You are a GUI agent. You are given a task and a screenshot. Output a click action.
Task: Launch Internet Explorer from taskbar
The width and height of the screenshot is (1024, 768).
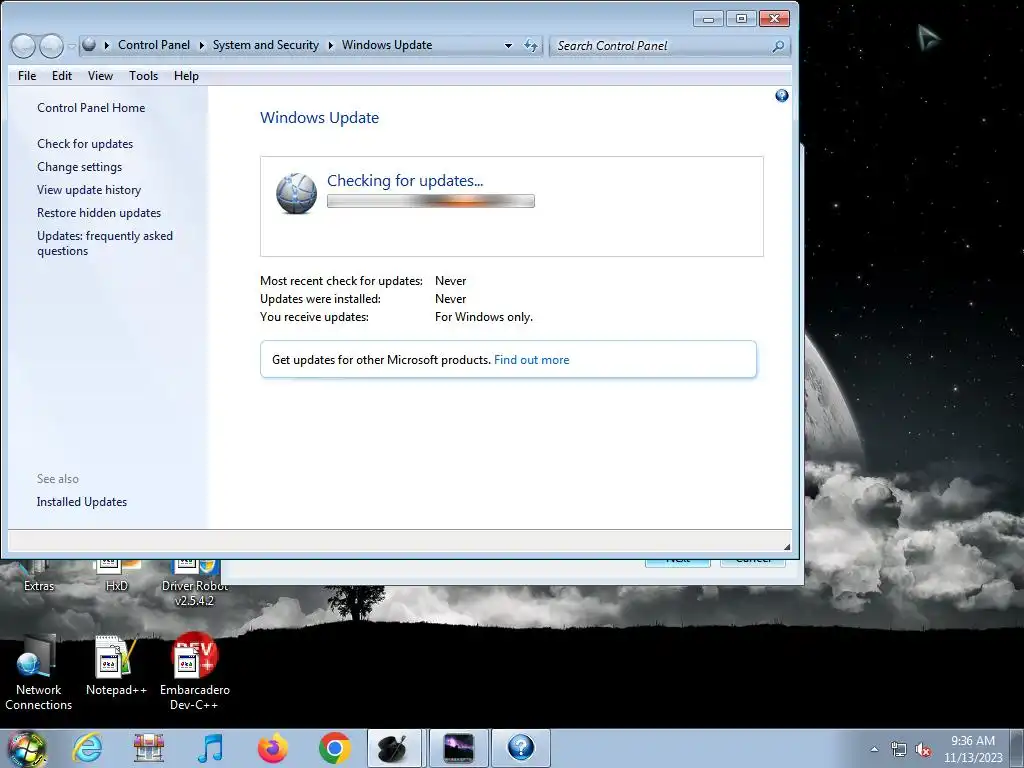click(x=88, y=748)
